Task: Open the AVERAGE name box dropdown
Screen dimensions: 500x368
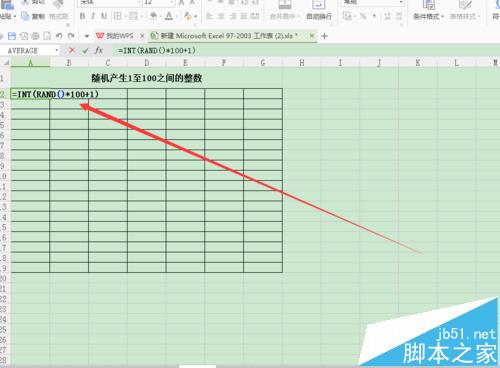Action: [57, 50]
